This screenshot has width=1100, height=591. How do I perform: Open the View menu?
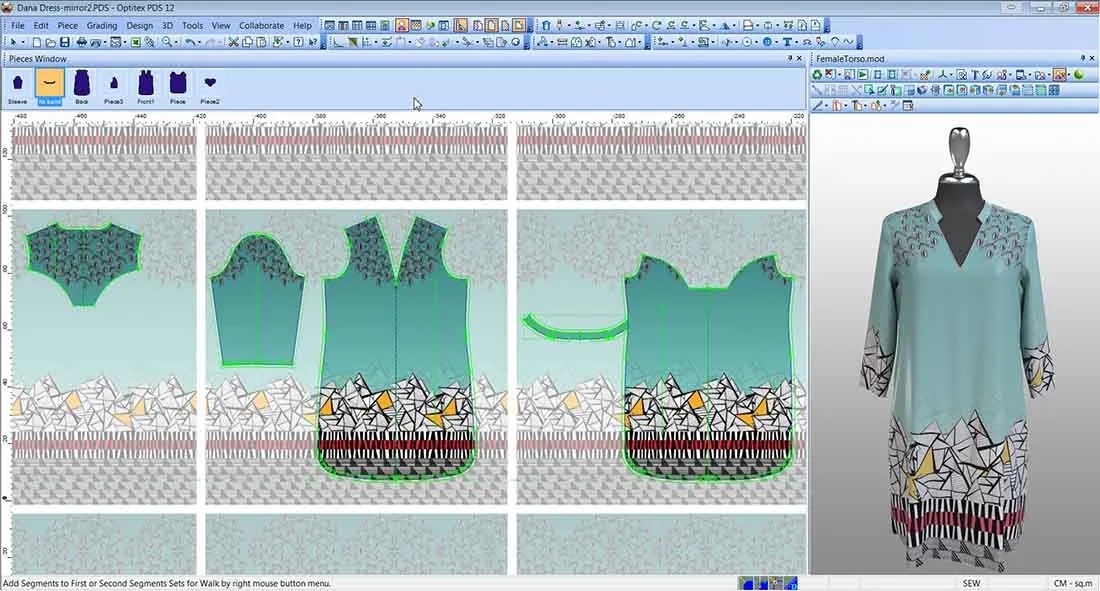tap(221, 25)
